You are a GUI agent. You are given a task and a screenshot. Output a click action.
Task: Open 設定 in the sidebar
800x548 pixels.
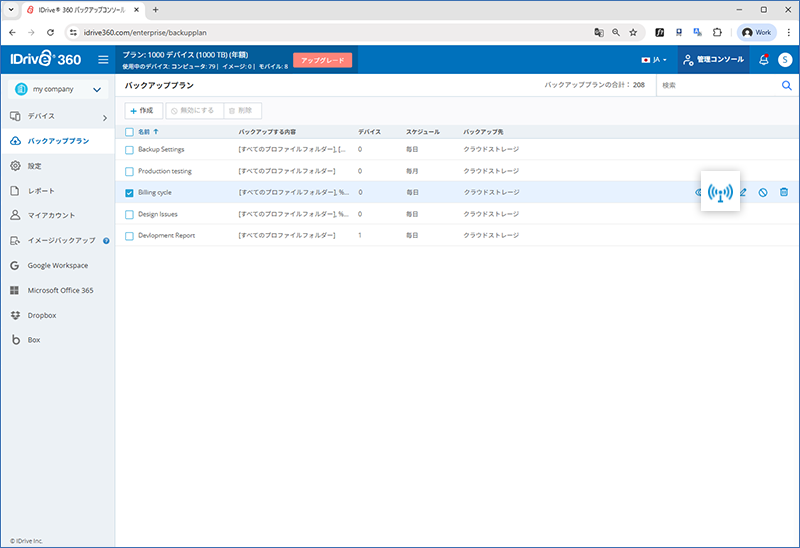(35, 165)
